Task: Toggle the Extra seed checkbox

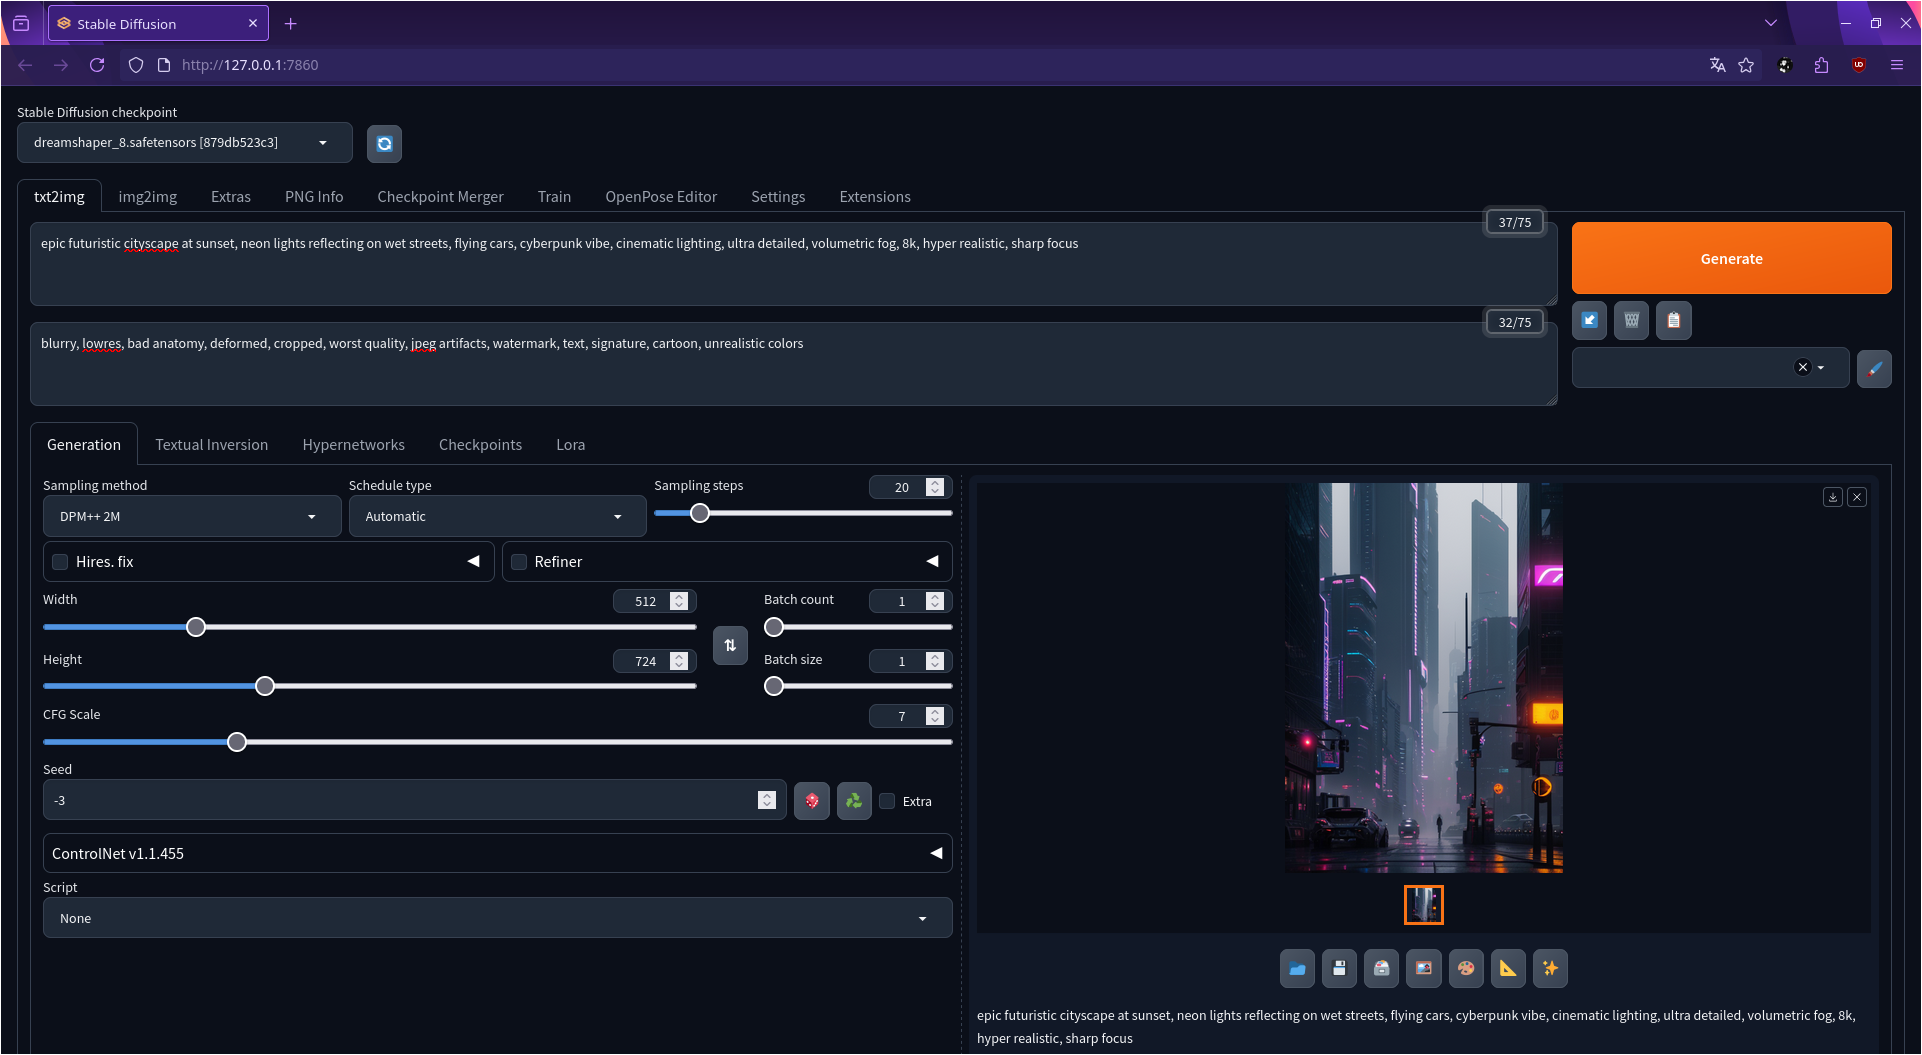Action: 887,801
